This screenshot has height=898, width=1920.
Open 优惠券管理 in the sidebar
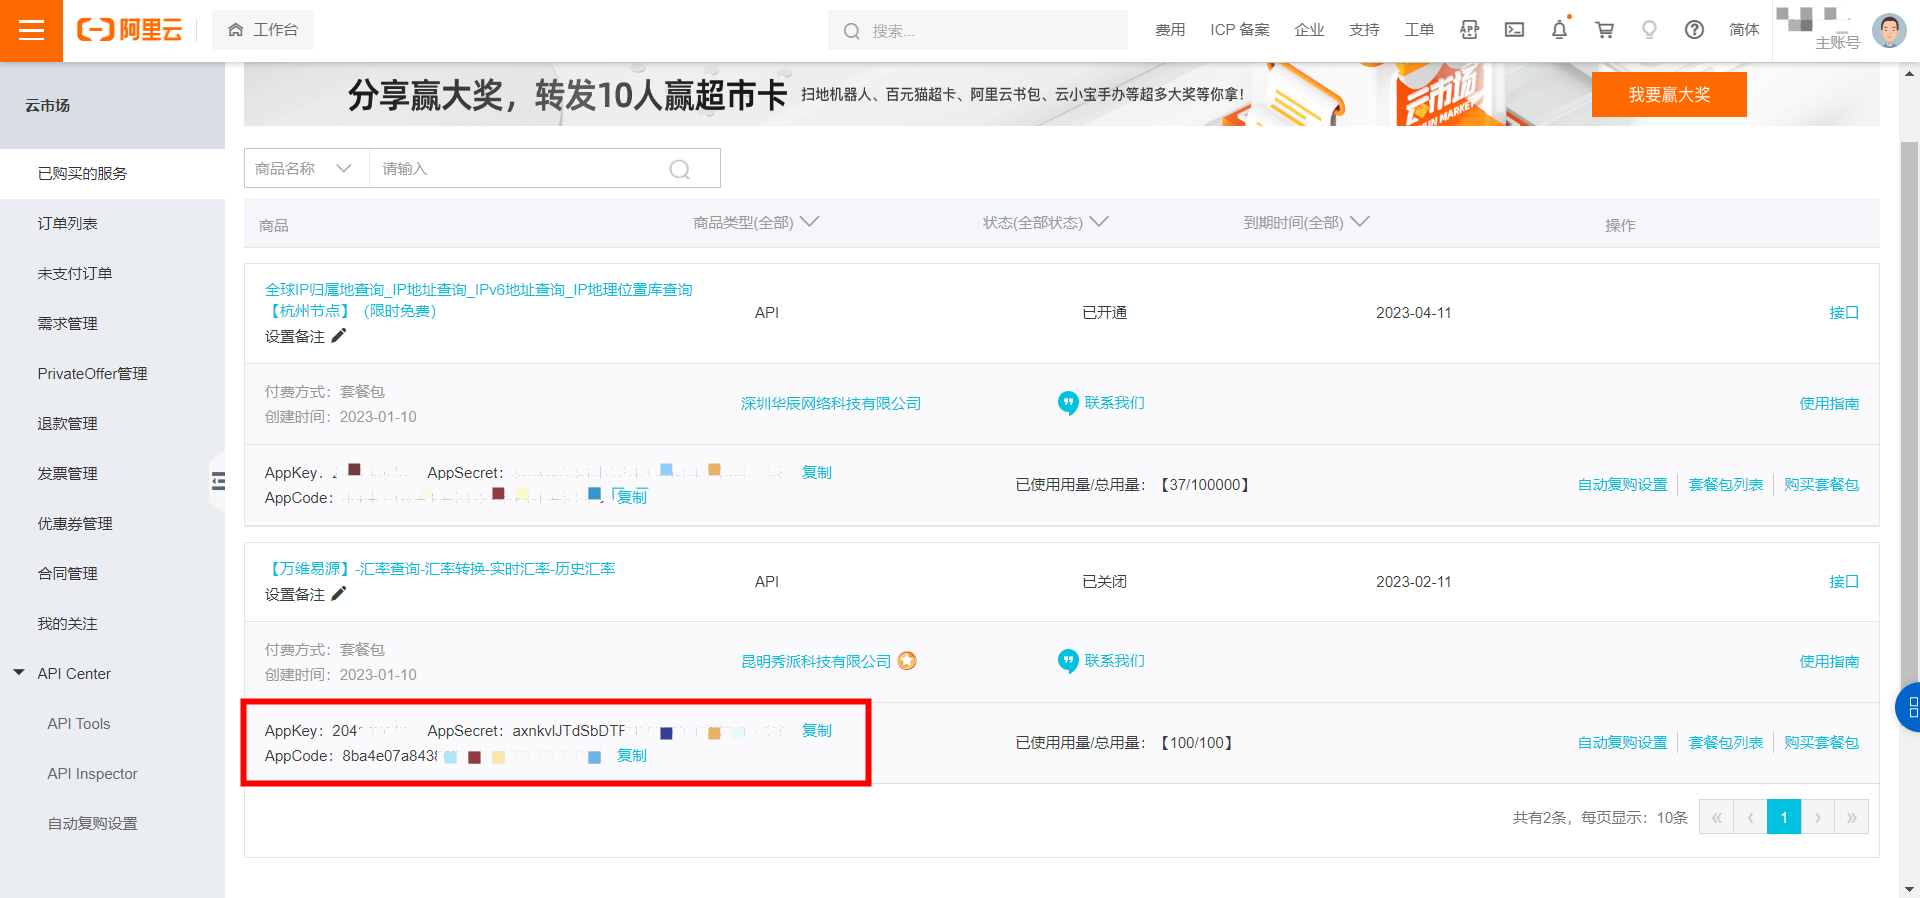point(112,524)
